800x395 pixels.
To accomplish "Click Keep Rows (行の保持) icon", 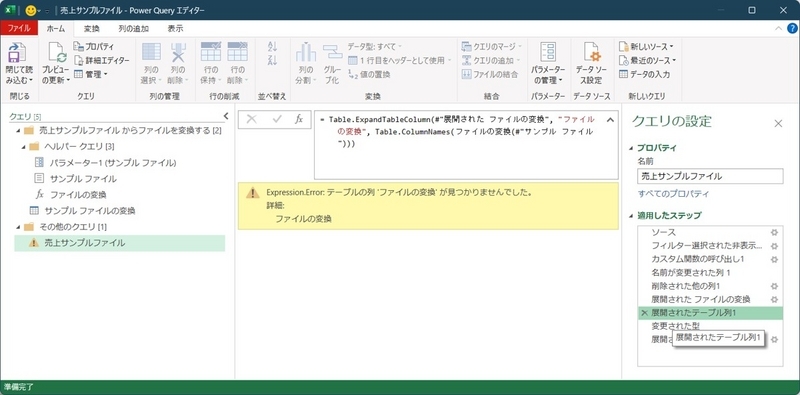I will pyautogui.click(x=211, y=52).
